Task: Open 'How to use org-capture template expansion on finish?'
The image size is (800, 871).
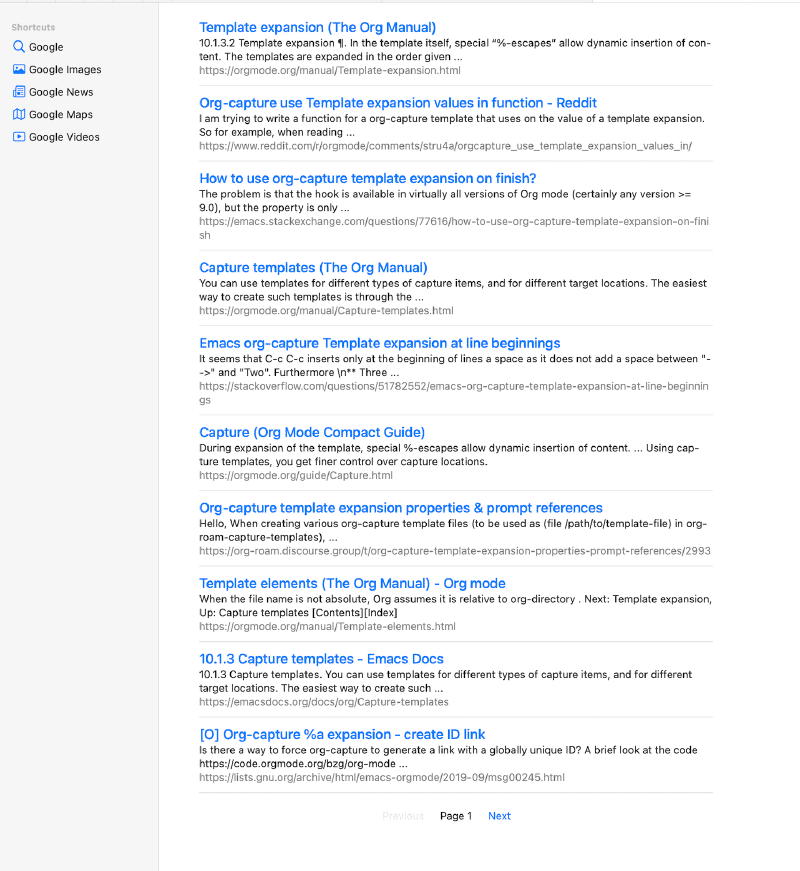Action: click(367, 178)
